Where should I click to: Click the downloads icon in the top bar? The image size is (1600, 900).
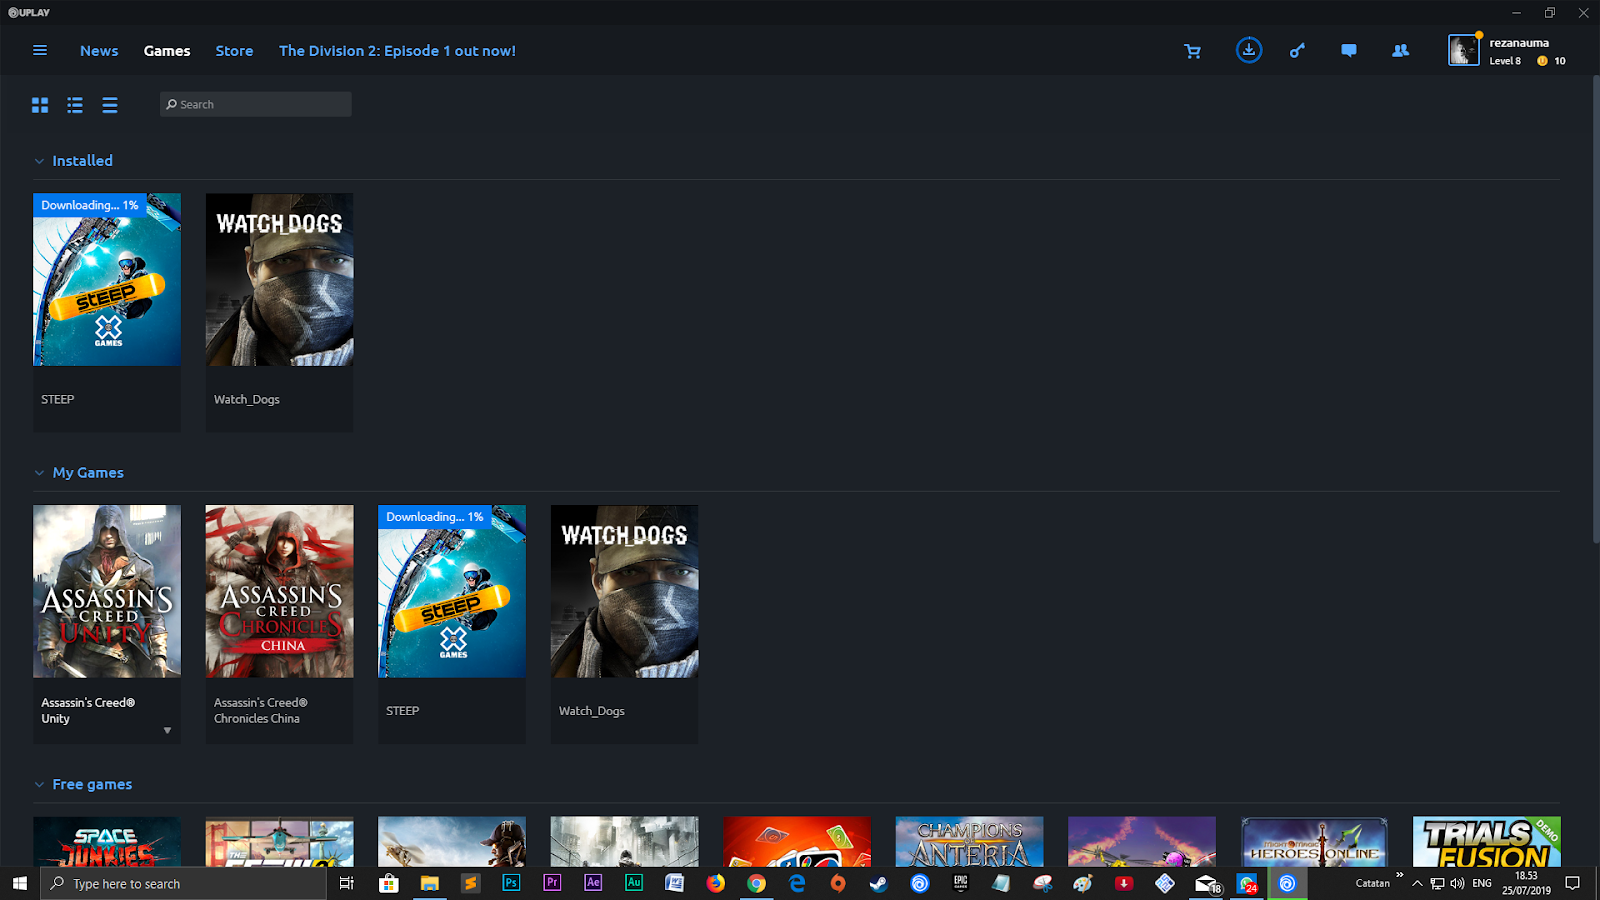(x=1248, y=49)
